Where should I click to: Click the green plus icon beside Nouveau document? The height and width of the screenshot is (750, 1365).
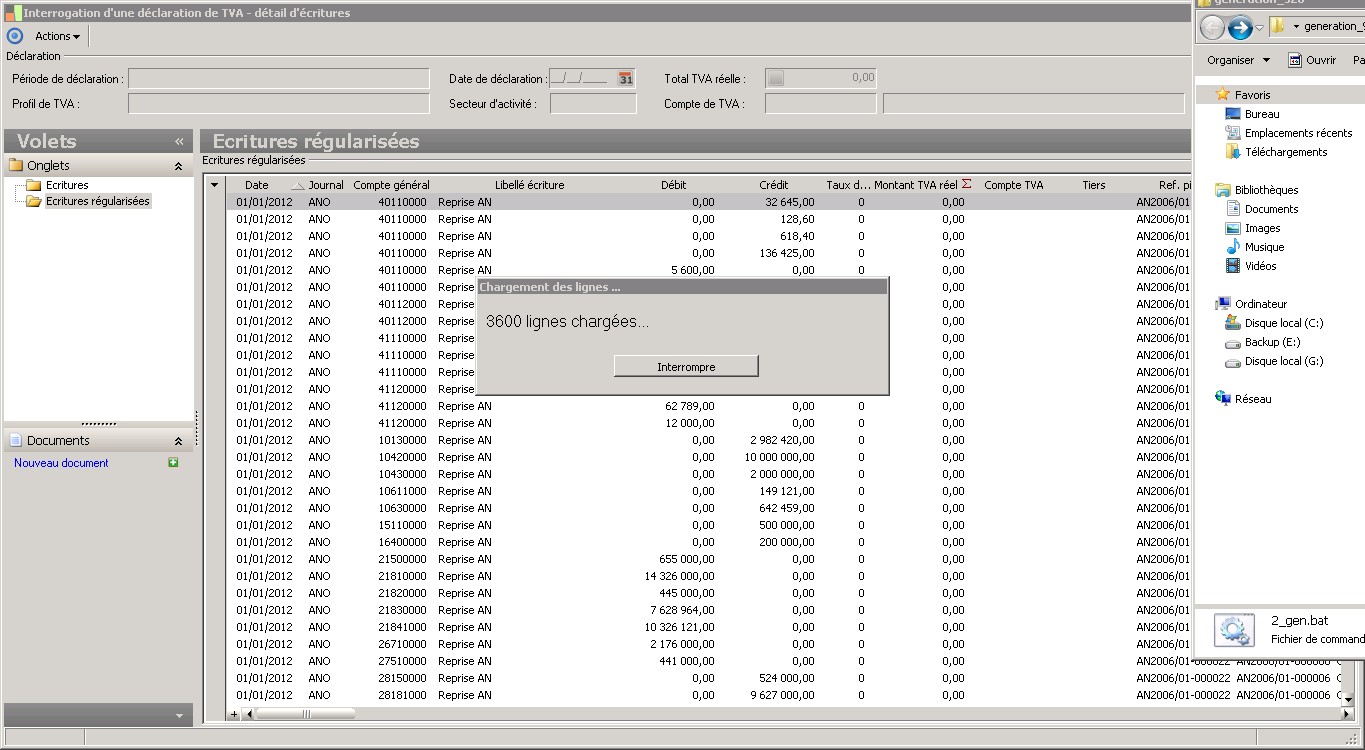tap(173, 463)
